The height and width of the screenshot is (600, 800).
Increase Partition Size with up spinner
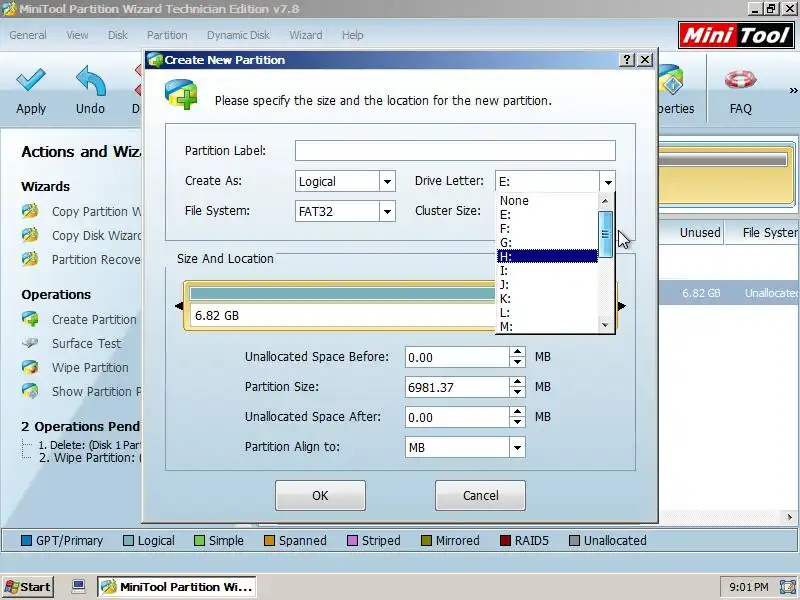[x=517, y=382]
